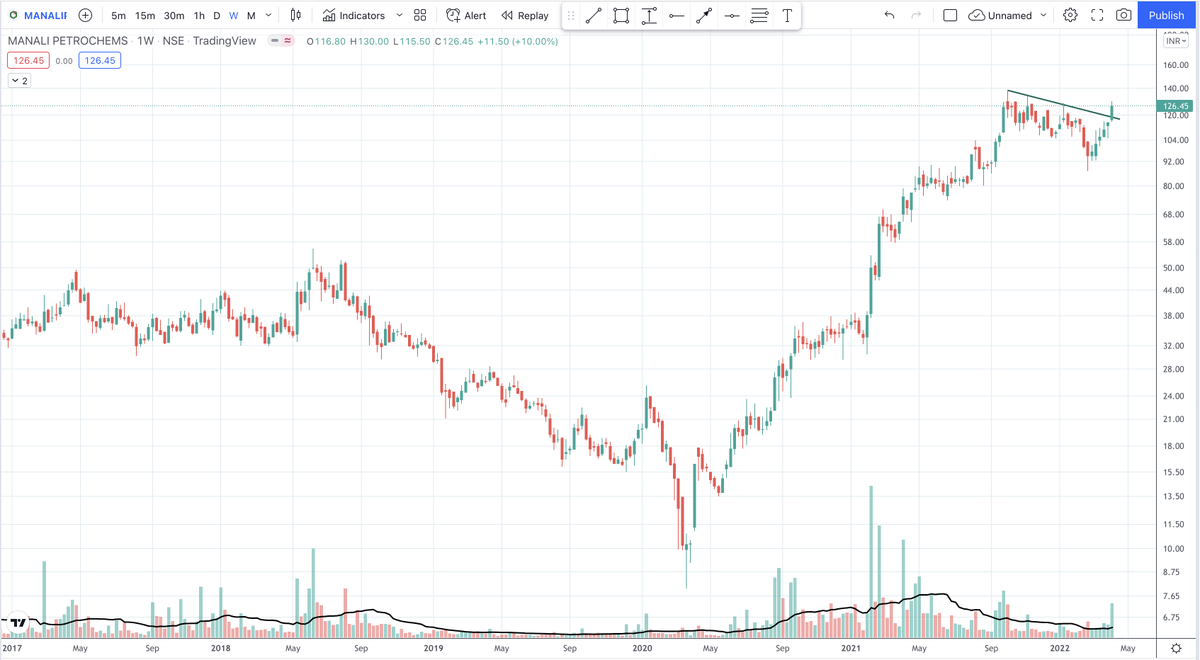
Task: Expand the Unnamed layout dropdown arrow
Action: (x=1044, y=15)
